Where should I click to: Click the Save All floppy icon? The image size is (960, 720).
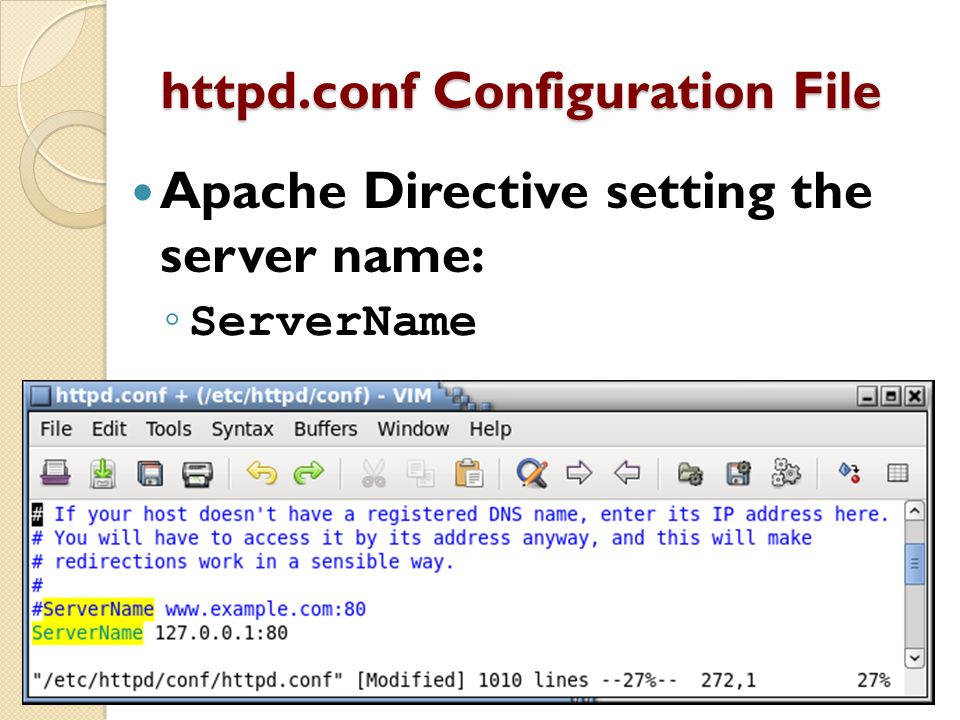[x=150, y=473]
